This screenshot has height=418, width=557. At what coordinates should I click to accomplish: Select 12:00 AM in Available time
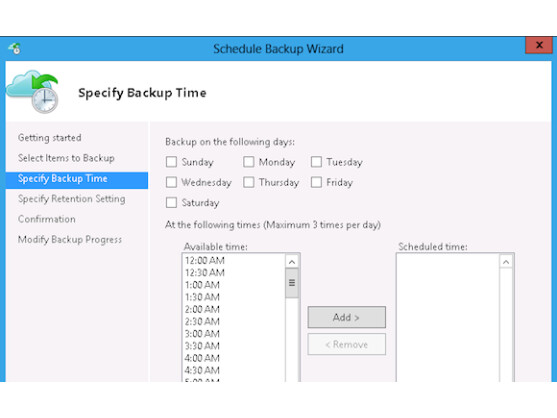click(x=205, y=260)
